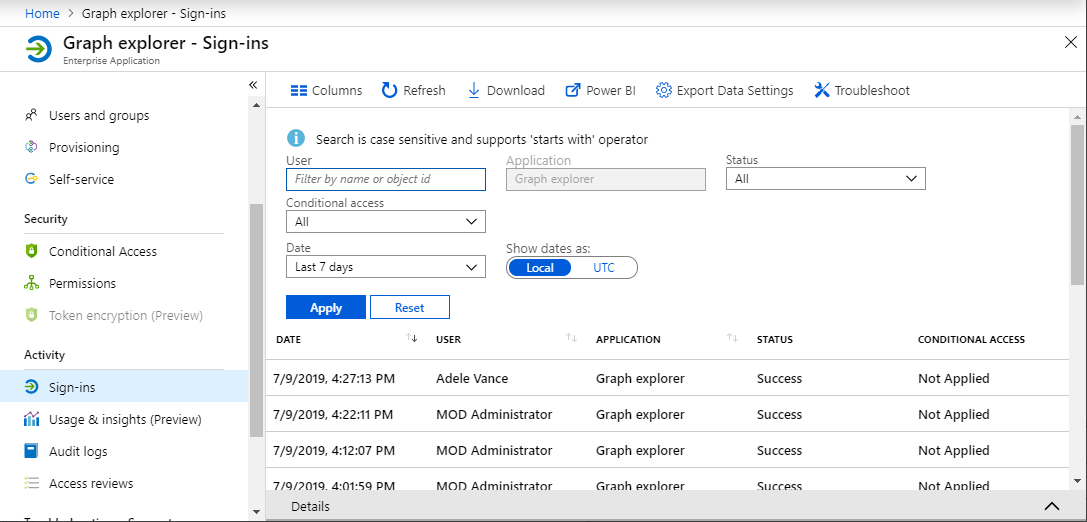The image size is (1087, 522).
Task: Sort by the DATE column arrows
Action: (x=412, y=339)
